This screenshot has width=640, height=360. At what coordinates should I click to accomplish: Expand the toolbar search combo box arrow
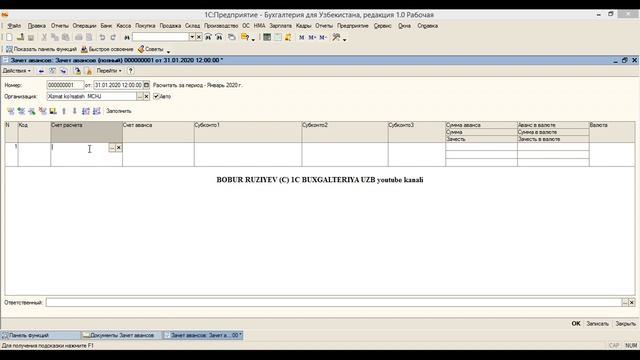pos(192,37)
